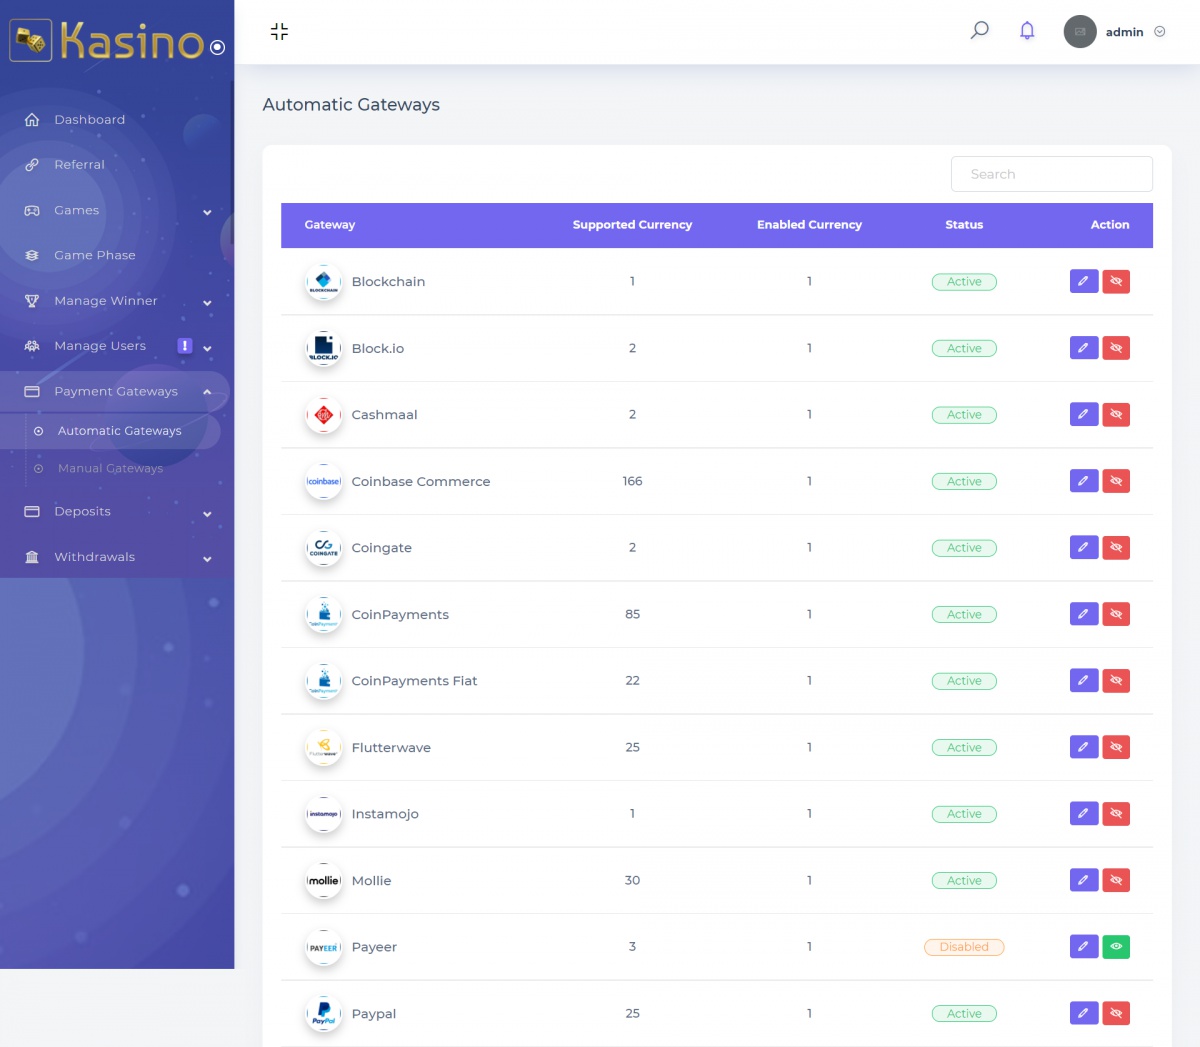Toggle the sidebar radio button beside logo

pyautogui.click(x=217, y=47)
